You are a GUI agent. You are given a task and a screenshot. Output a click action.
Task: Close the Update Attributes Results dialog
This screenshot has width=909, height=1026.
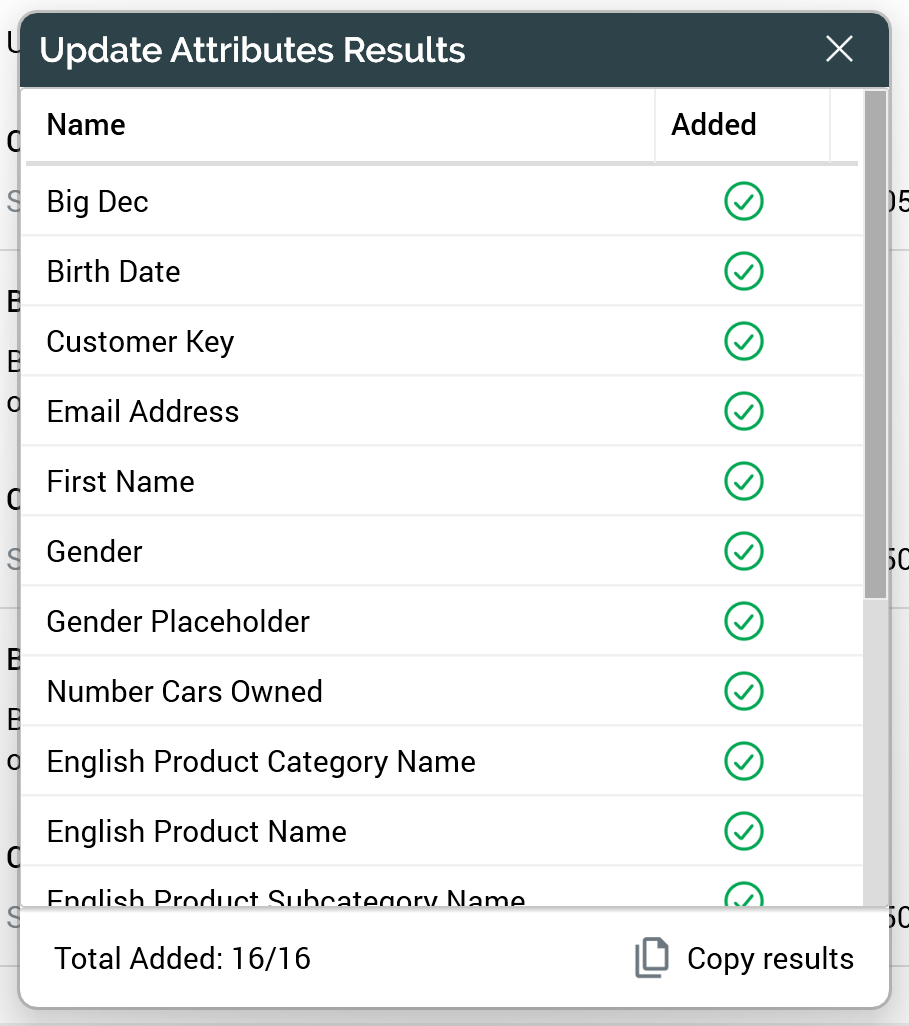tap(839, 49)
